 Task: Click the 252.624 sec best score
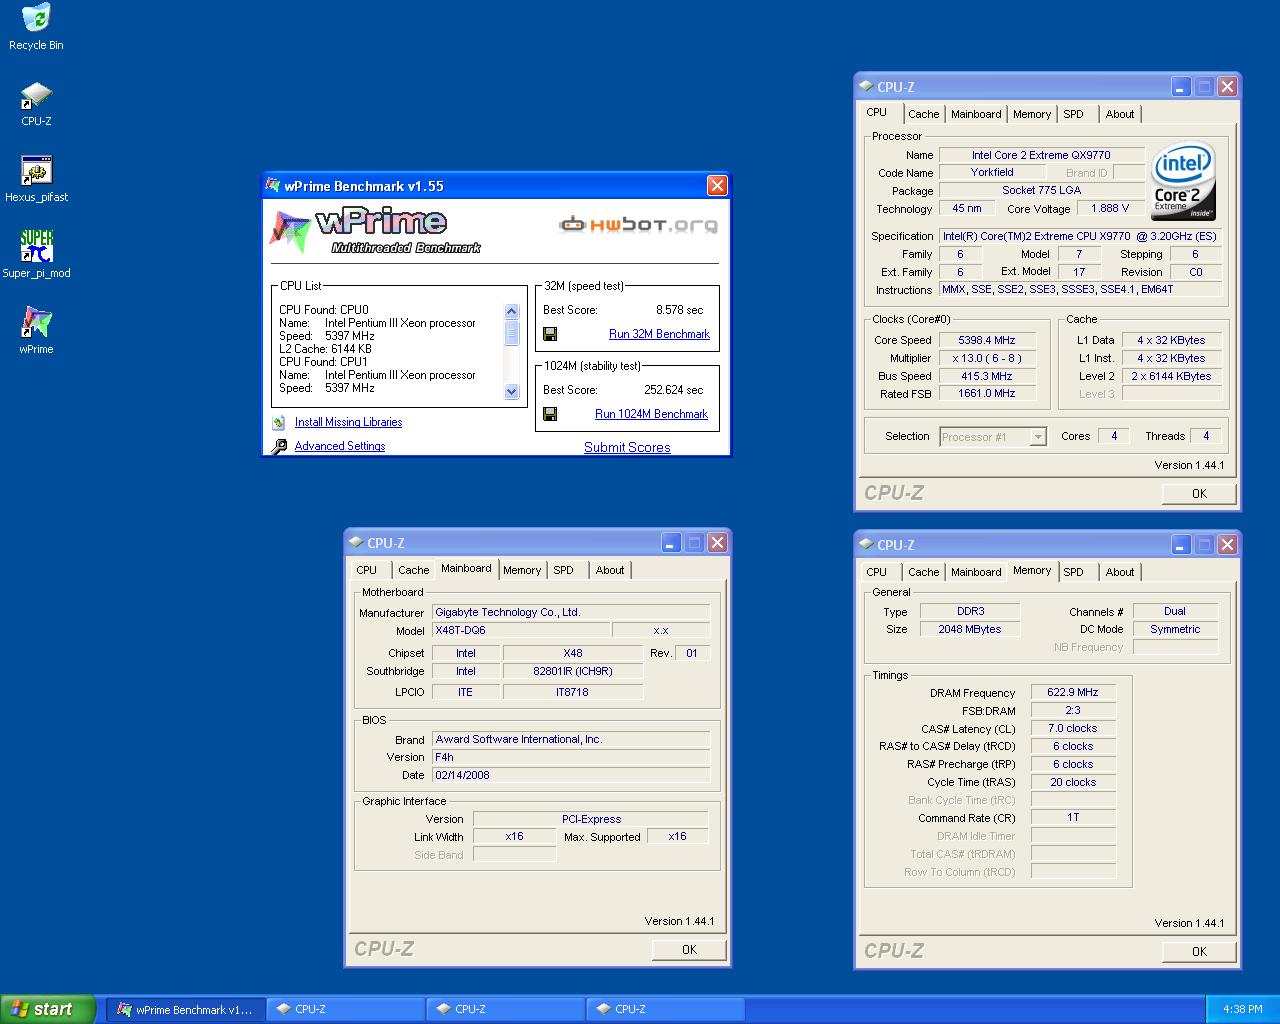[x=673, y=390]
